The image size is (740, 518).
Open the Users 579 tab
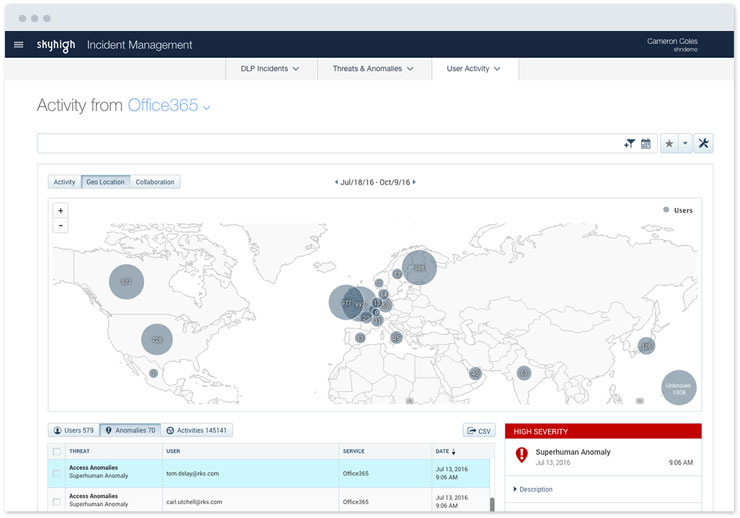click(74, 430)
